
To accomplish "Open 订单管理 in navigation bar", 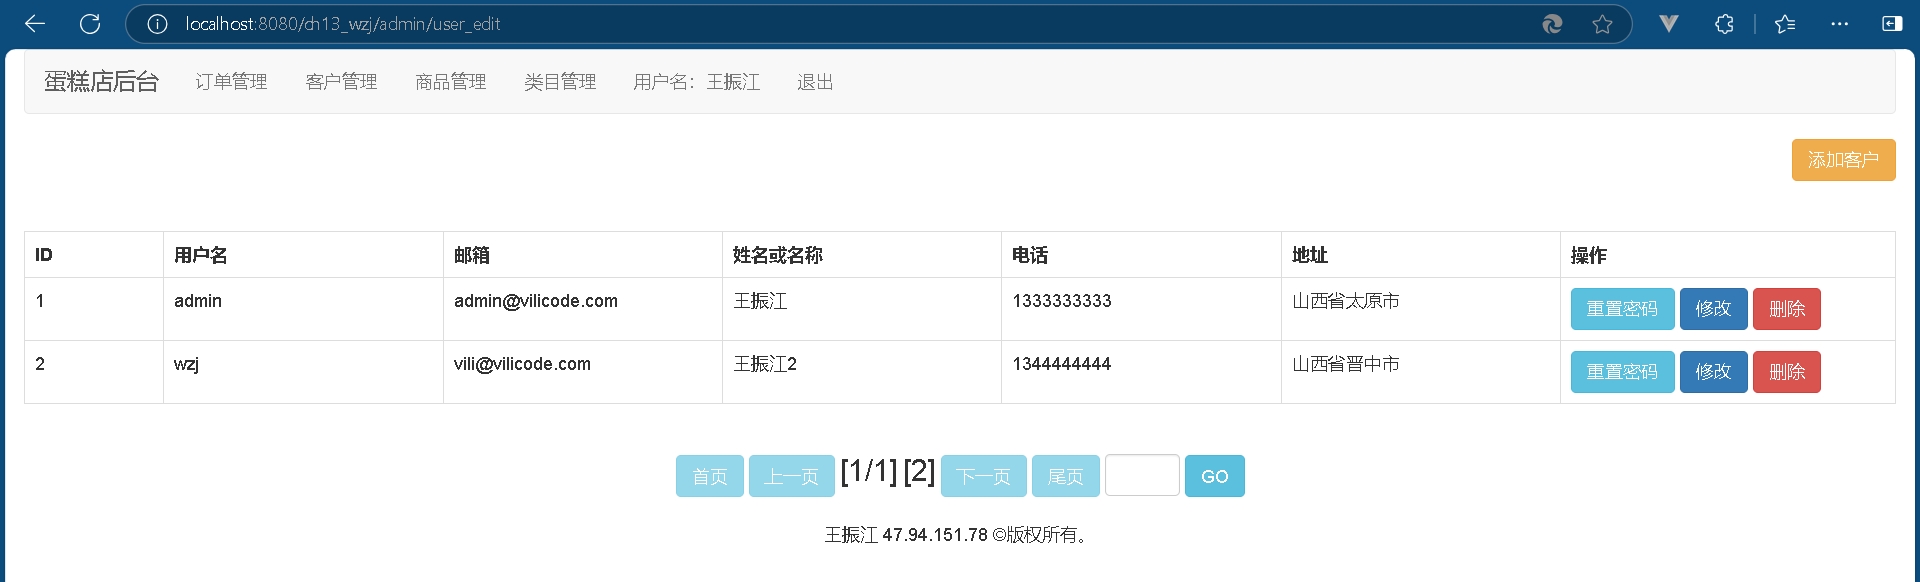I will coord(231,82).
